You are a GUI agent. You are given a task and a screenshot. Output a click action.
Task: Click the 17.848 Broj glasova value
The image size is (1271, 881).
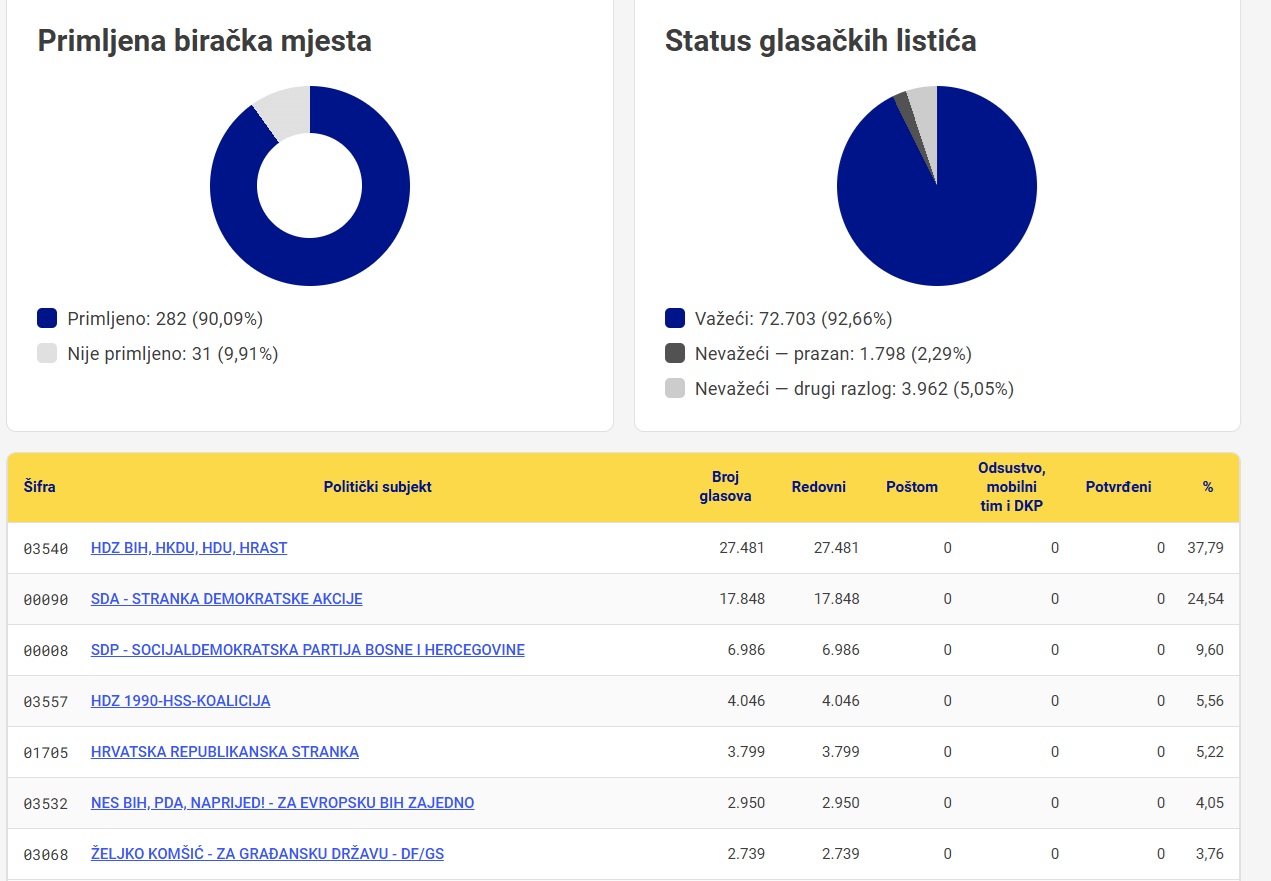742,599
